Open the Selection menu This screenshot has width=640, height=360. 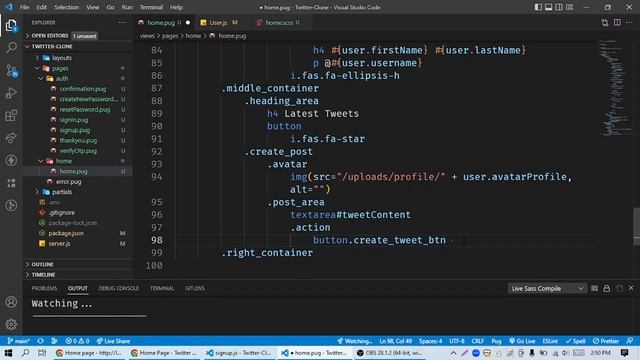[x=66, y=7]
